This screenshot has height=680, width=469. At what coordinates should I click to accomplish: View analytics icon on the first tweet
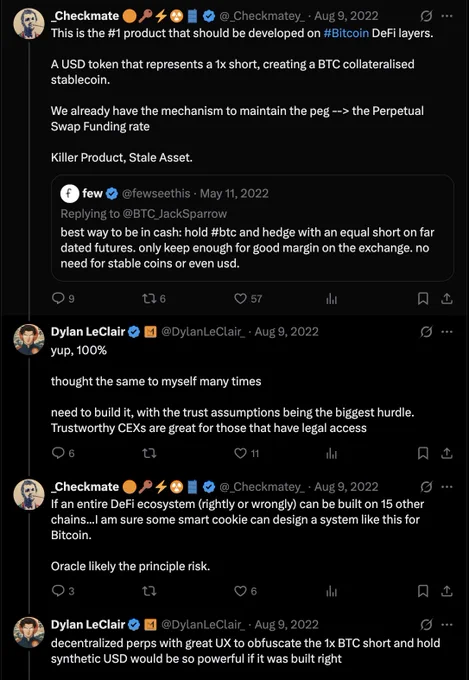[x=331, y=298]
